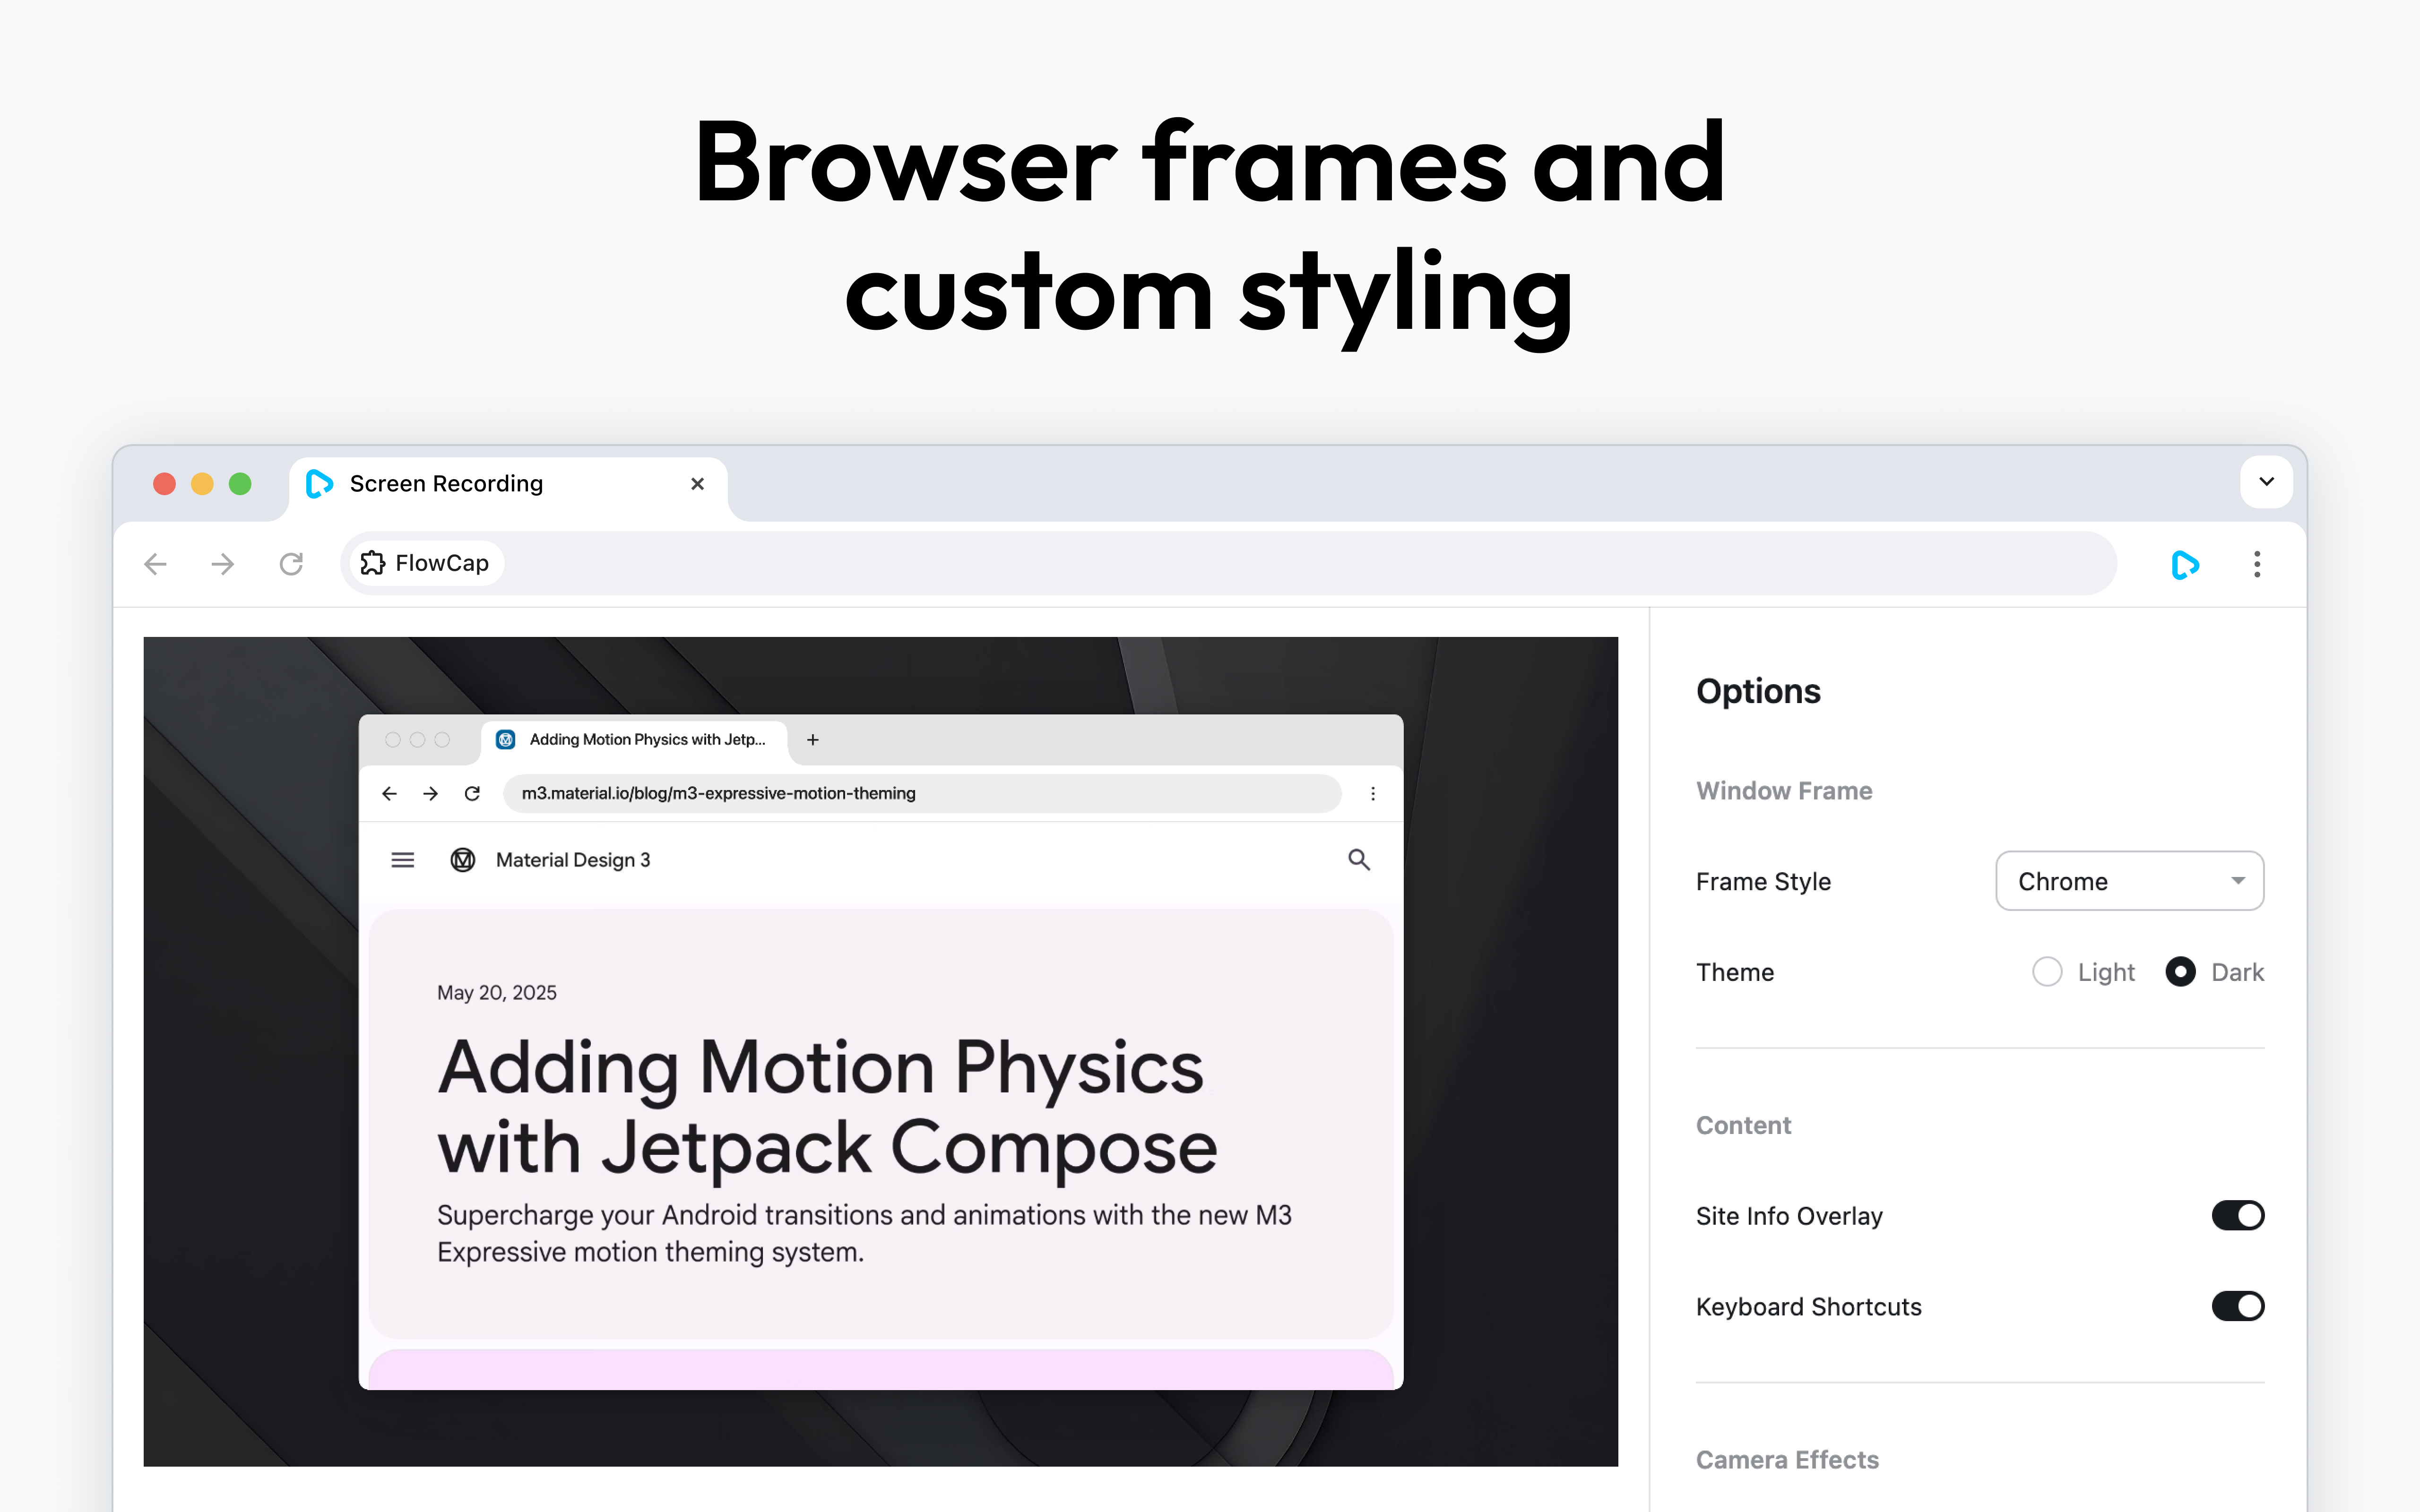
Task: Expand the tab search chevron button
Action: tap(2266, 482)
